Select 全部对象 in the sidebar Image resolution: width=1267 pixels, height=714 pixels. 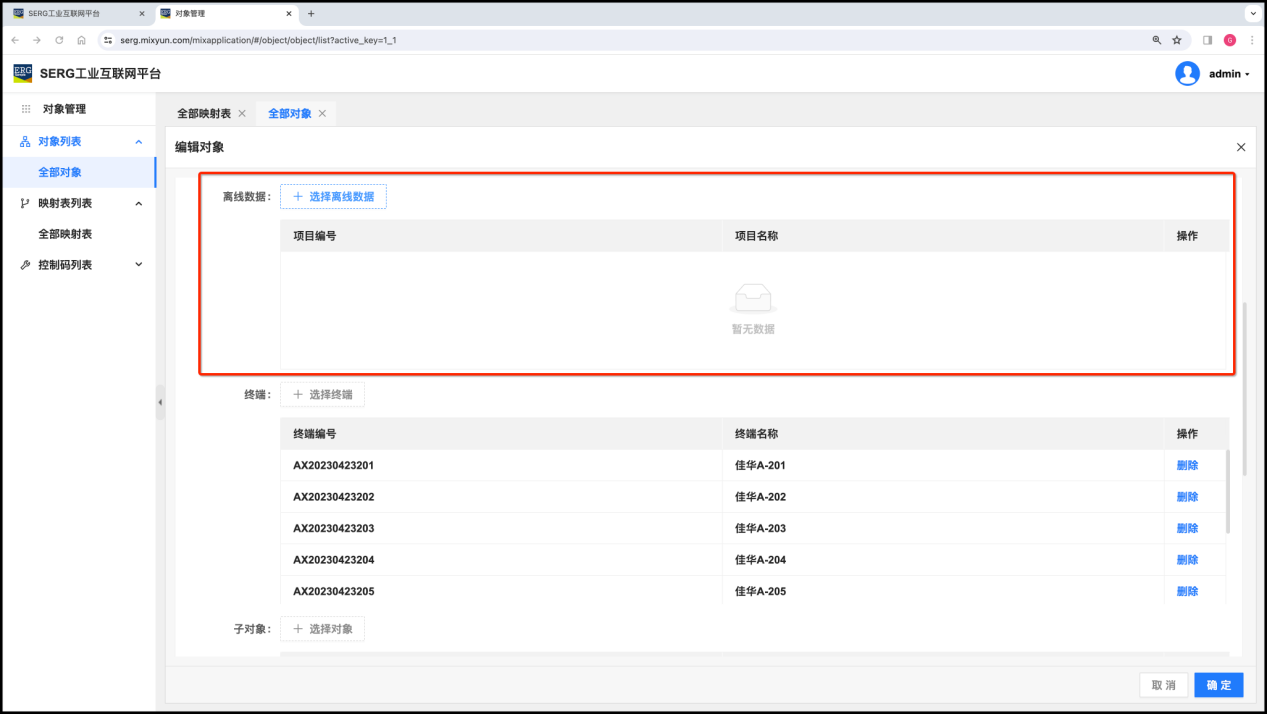60,173
